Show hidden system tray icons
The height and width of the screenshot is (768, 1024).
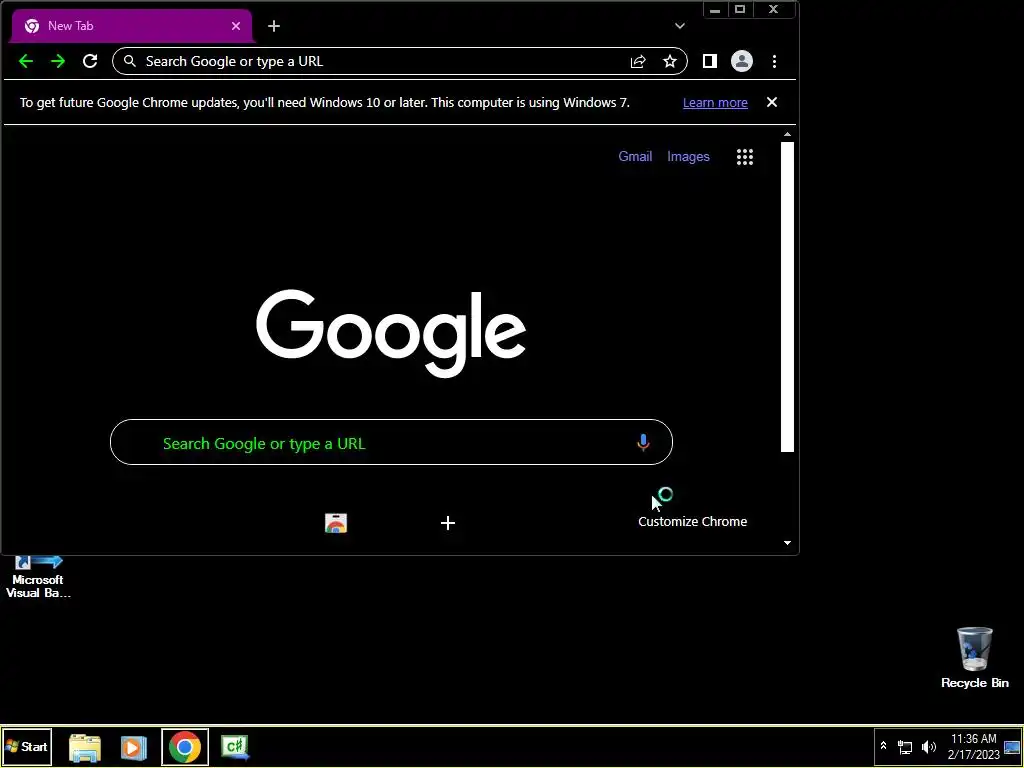point(883,746)
